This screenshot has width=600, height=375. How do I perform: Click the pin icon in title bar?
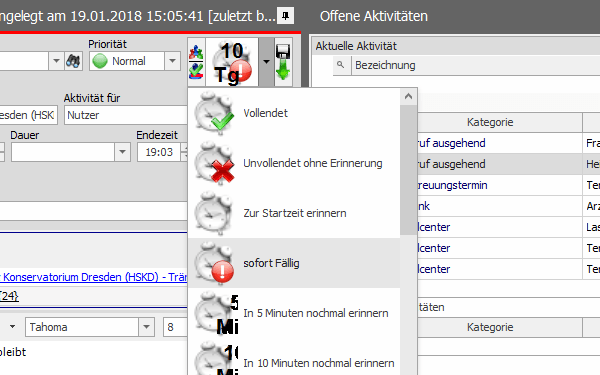click(x=285, y=16)
